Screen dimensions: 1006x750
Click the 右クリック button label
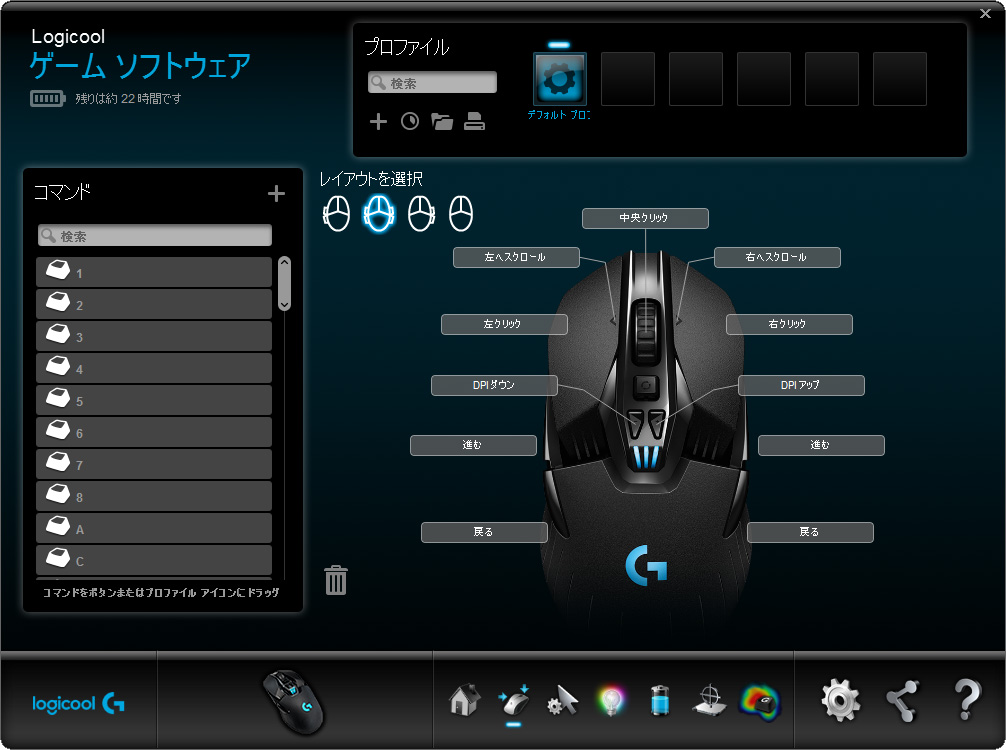[x=789, y=324]
